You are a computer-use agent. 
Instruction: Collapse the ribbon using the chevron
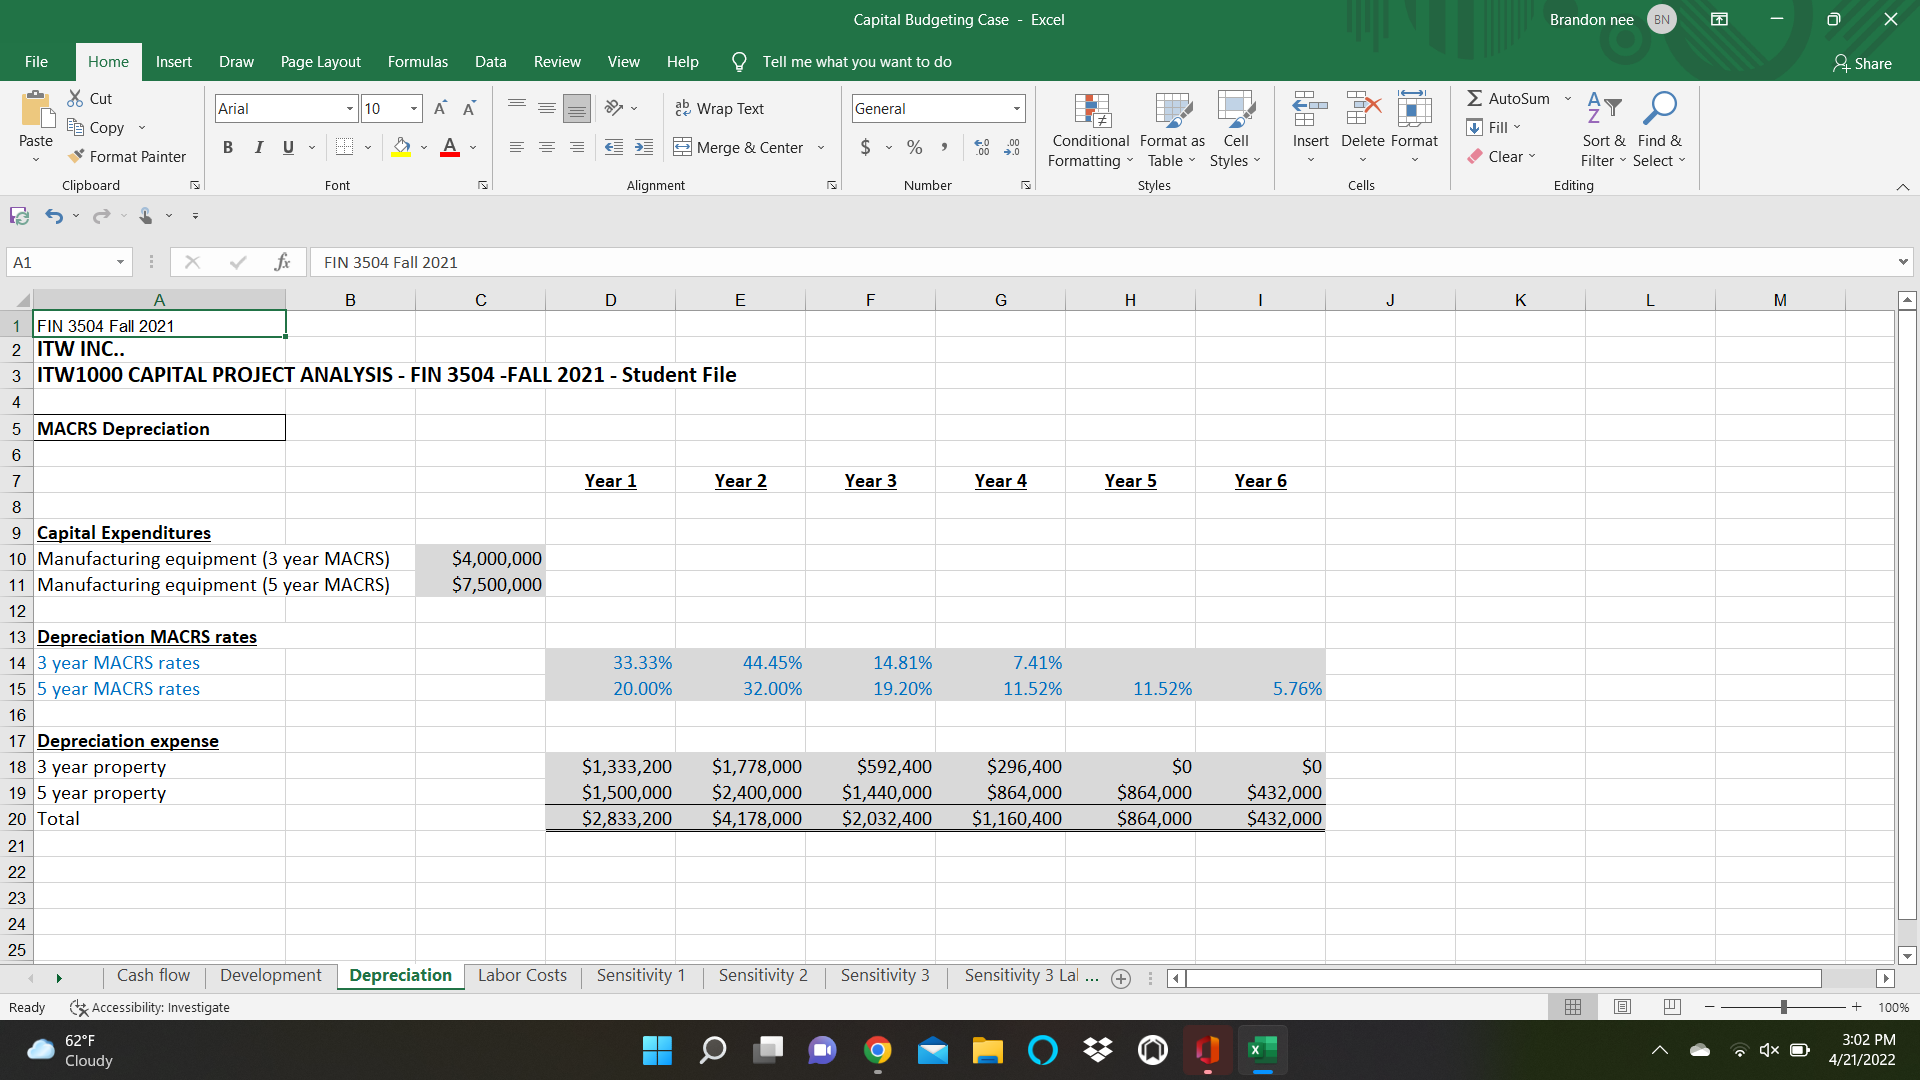click(x=1902, y=186)
